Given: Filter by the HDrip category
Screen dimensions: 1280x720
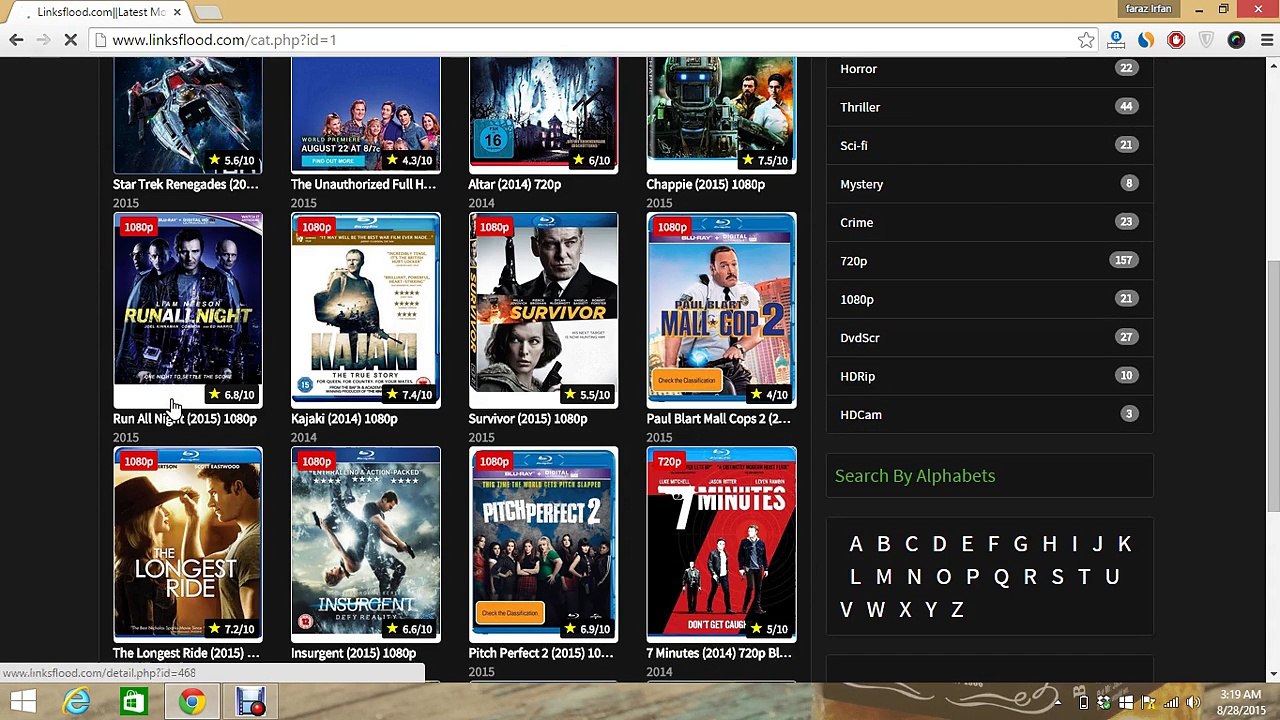Looking at the screenshot, I should tap(990, 376).
